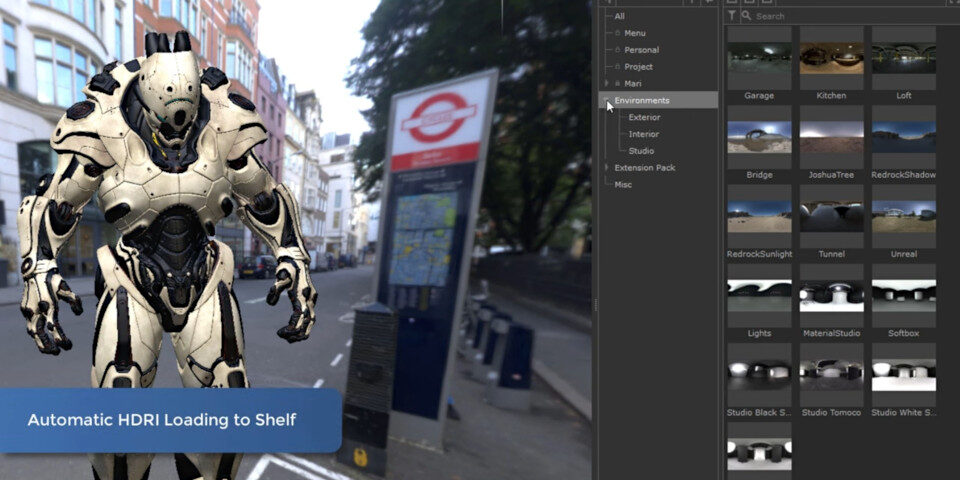Pick the Softbox lighting thumbnail
This screenshot has height=480, width=960.
(x=903, y=295)
